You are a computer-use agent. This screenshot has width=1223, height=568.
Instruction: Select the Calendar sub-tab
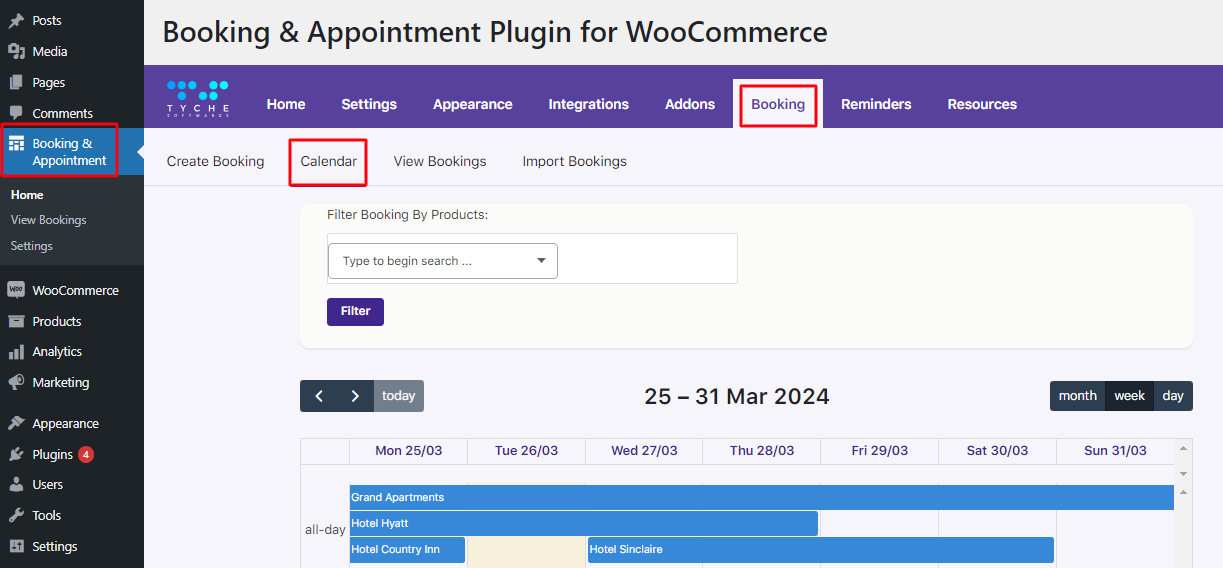click(329, 161)
